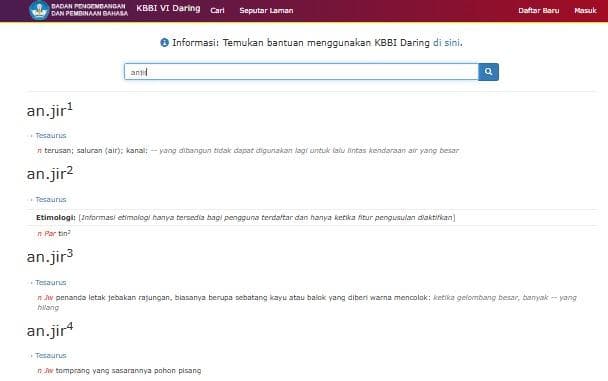Screen dimensions: 608x381
Task: Click the an.jir1 entry heading
Action: [50, 110]
